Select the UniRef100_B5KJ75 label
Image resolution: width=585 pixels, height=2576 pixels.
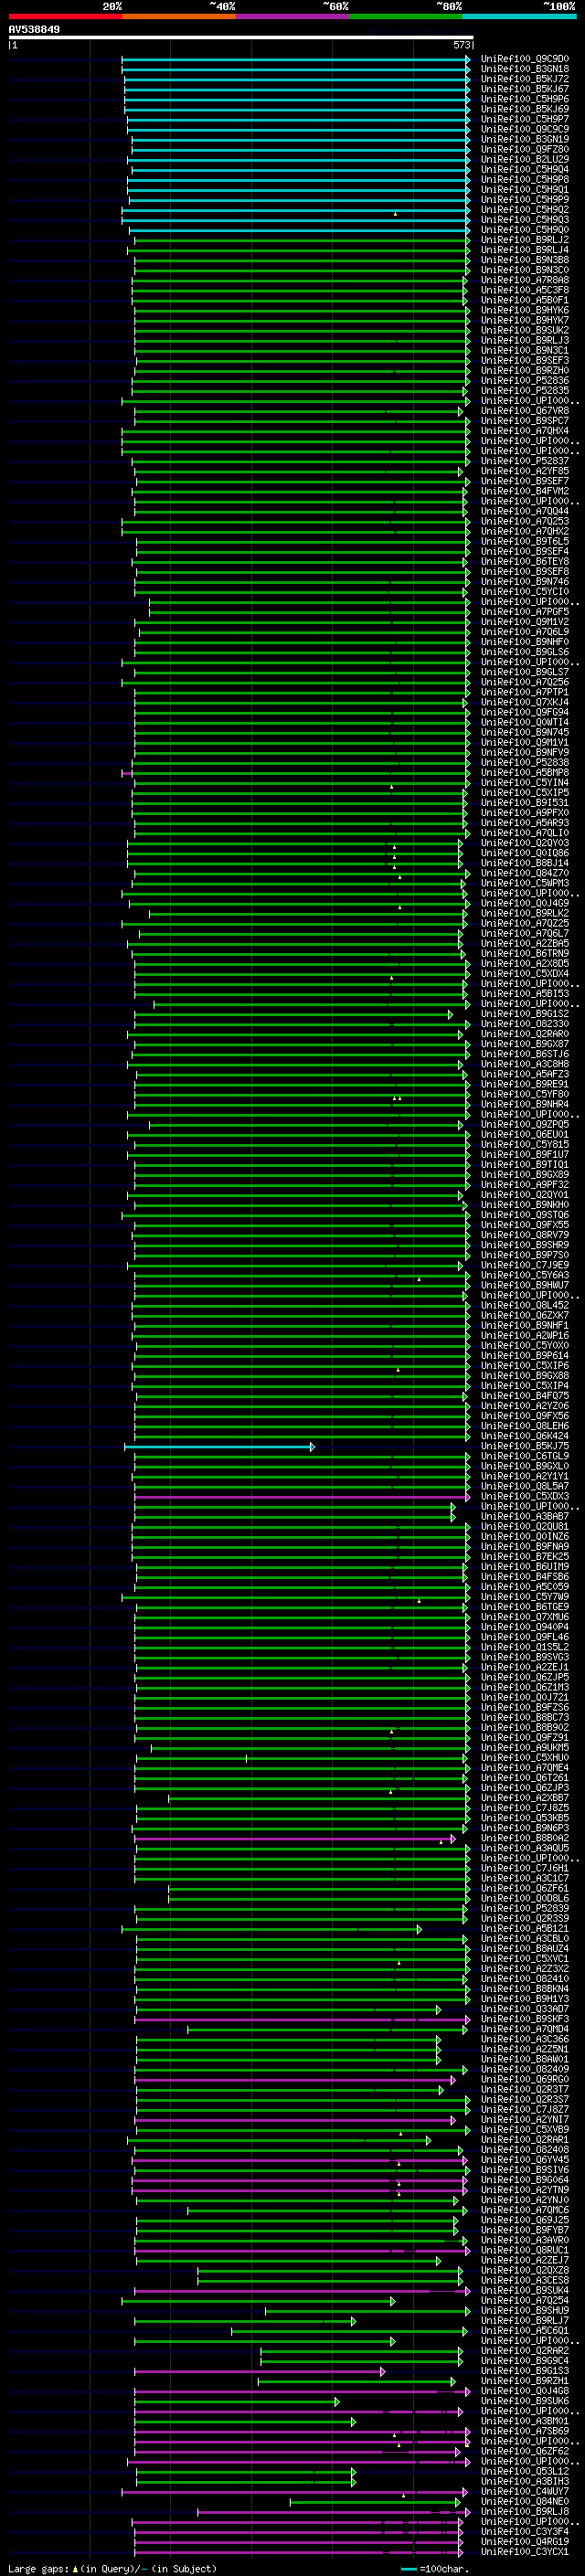pos(525,1446)
